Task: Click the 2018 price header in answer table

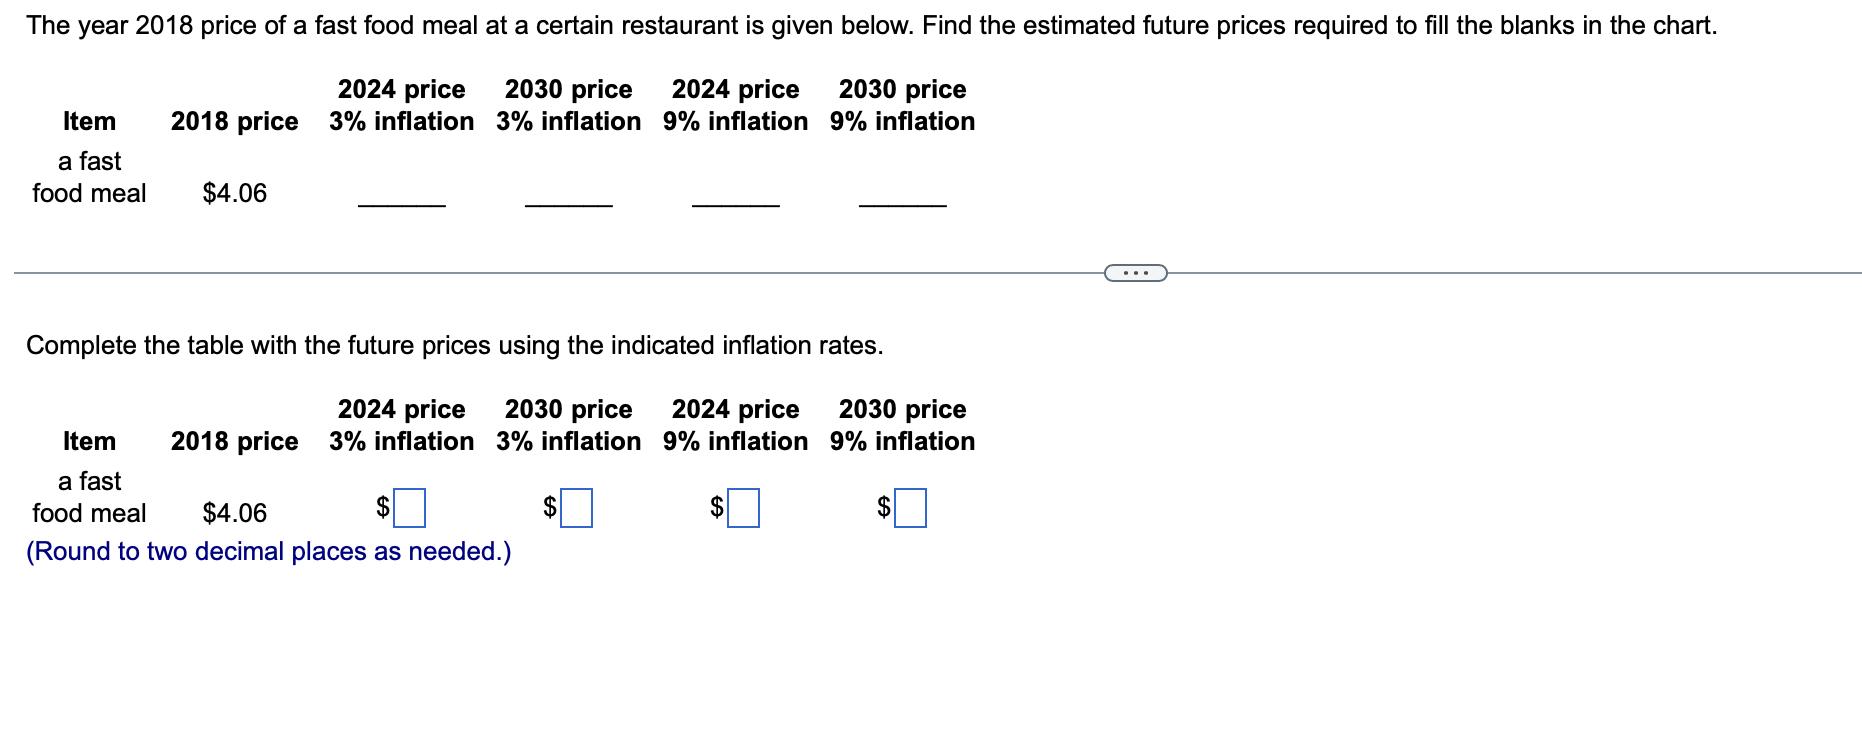Action: coord(234,442)
